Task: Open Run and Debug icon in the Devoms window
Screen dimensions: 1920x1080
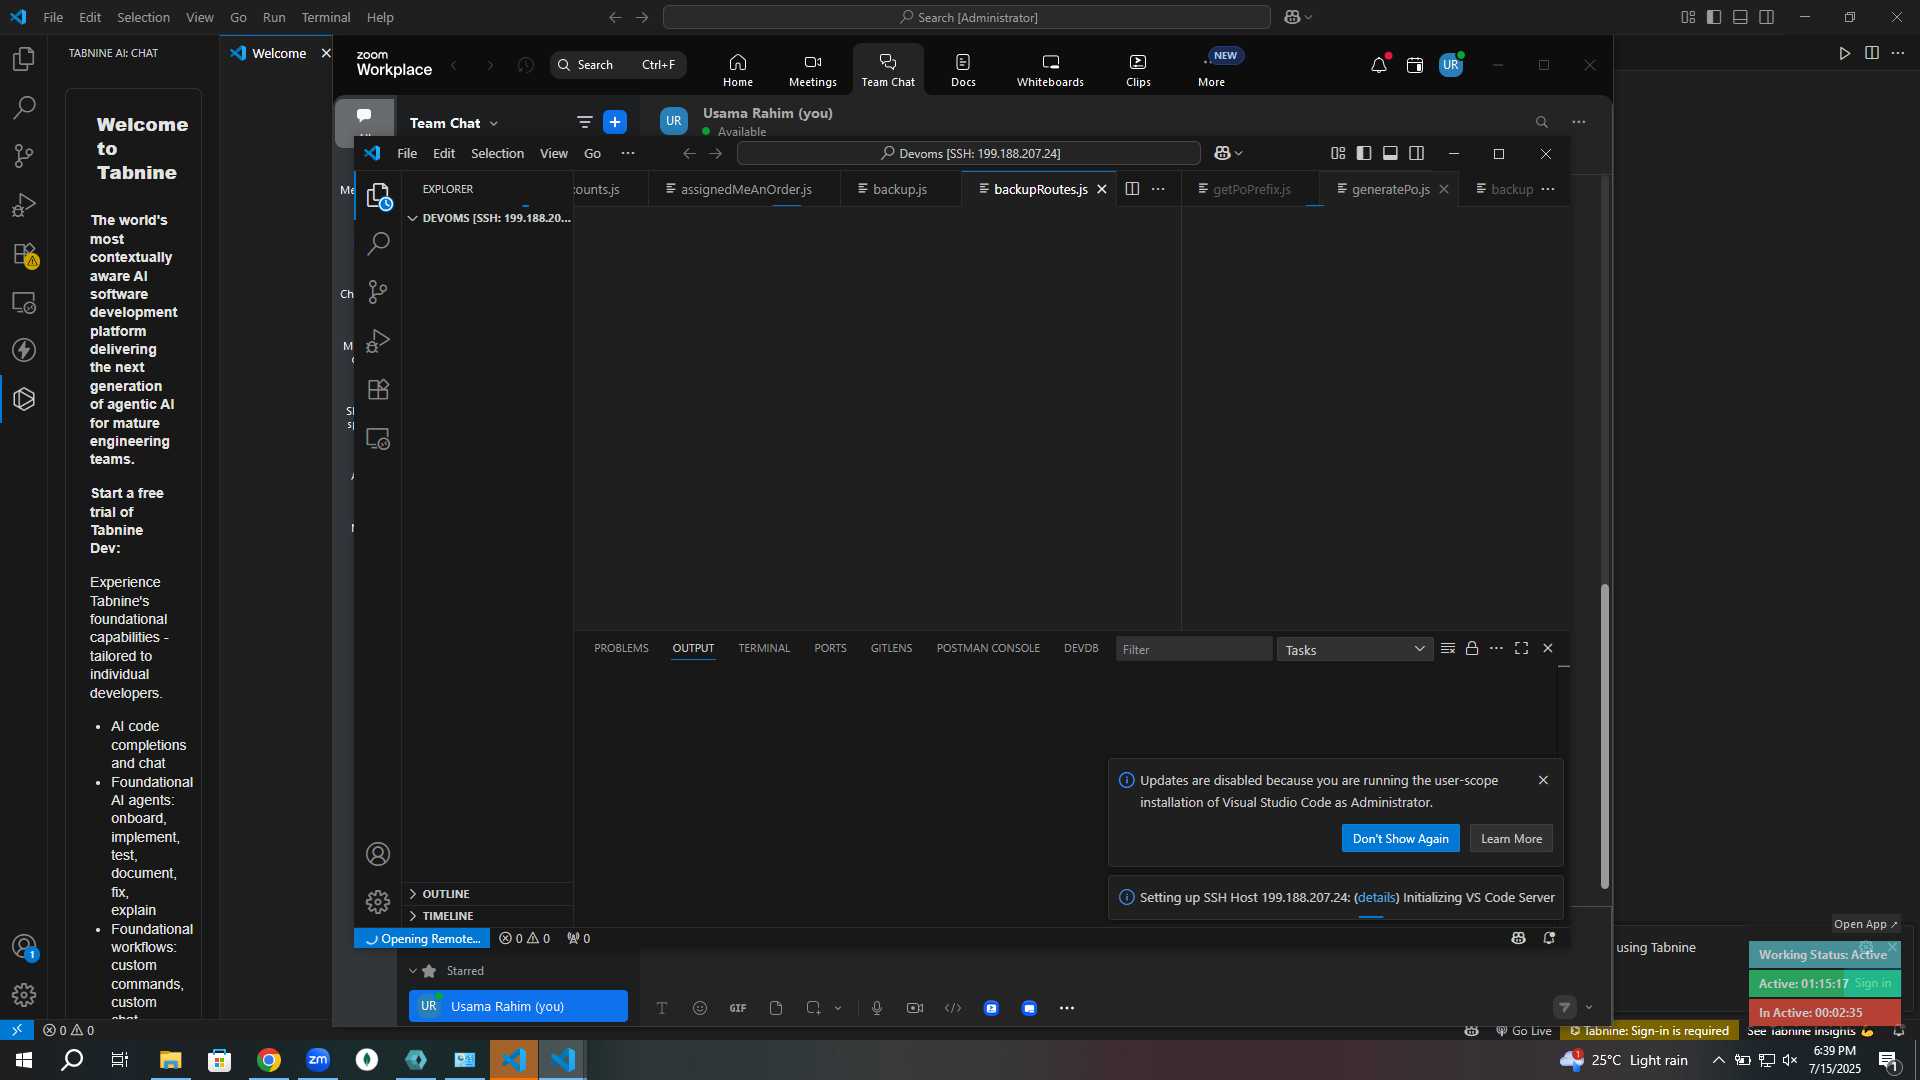Action: 378,341
